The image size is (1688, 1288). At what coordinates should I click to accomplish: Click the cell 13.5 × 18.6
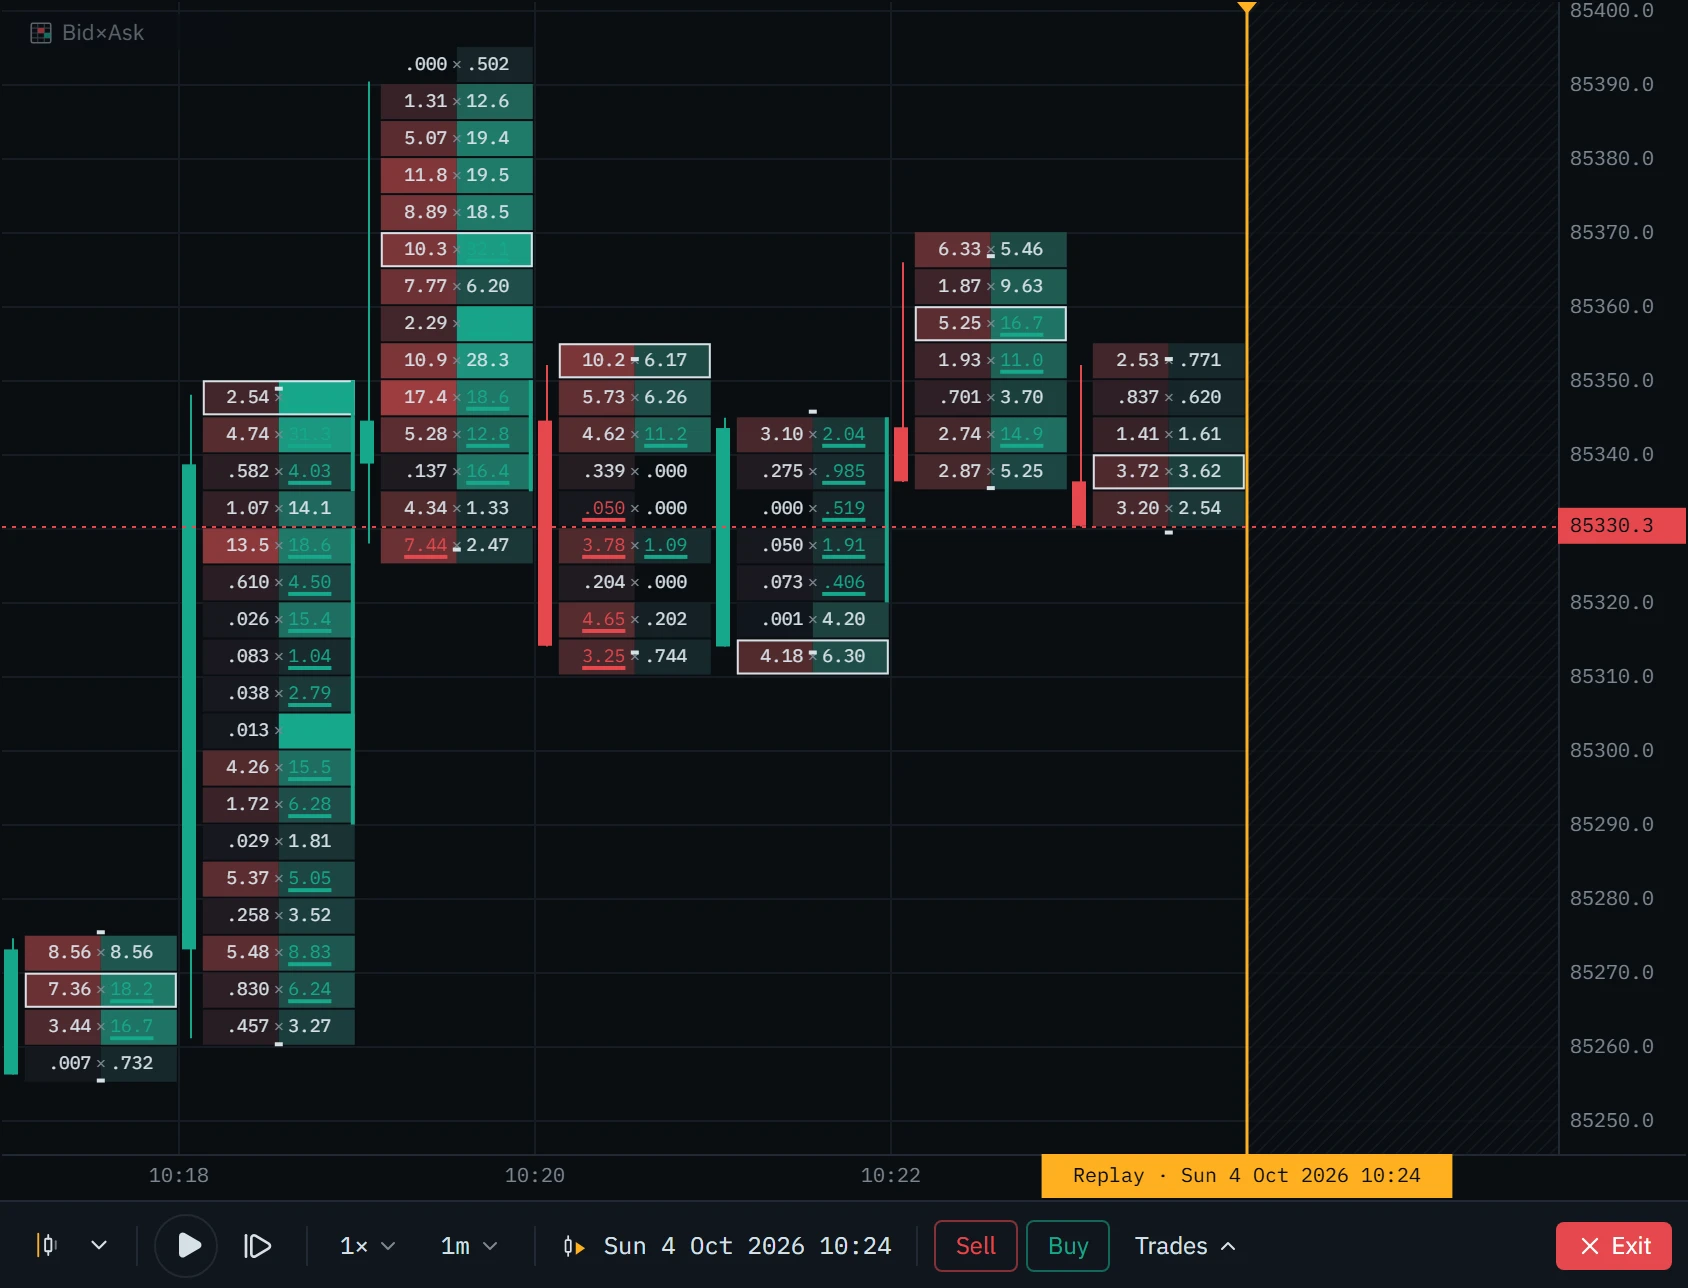point(278,545)
